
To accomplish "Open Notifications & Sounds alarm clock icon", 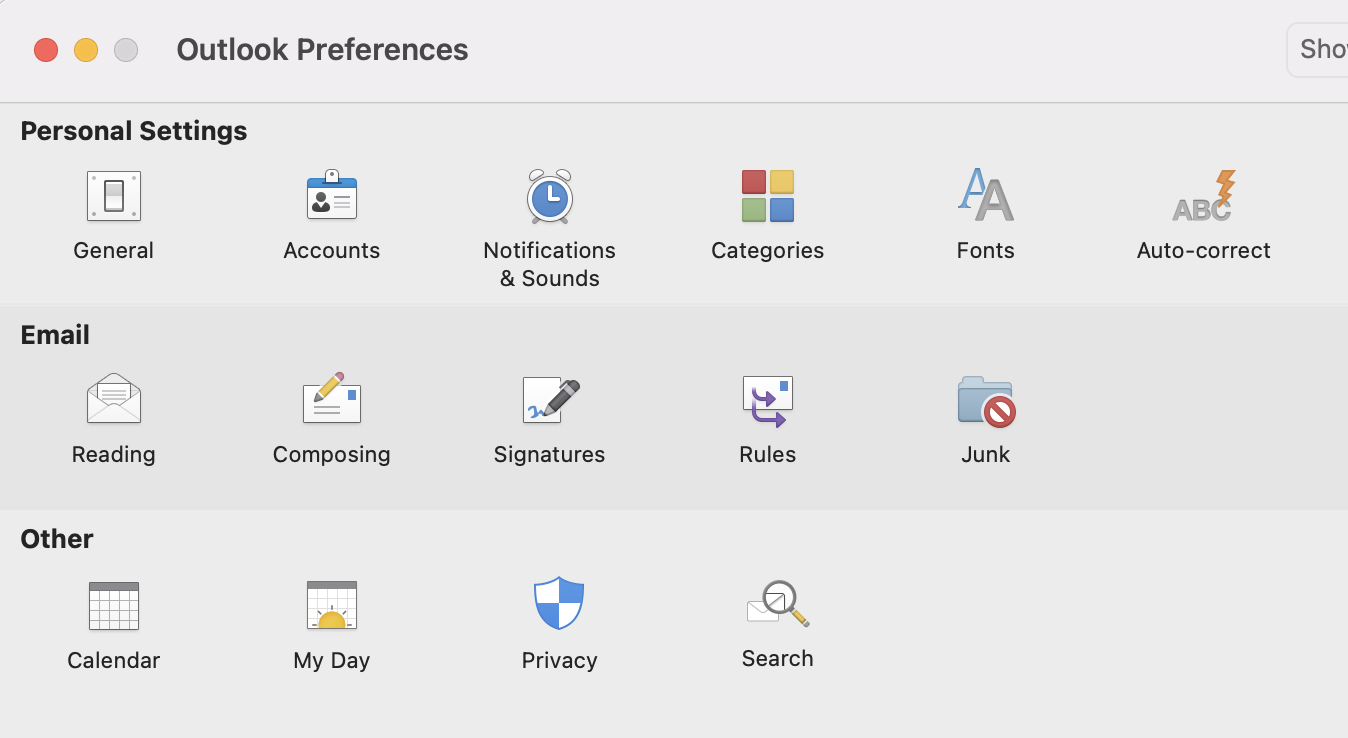I will pyautogui.click(x=549, y=196).
